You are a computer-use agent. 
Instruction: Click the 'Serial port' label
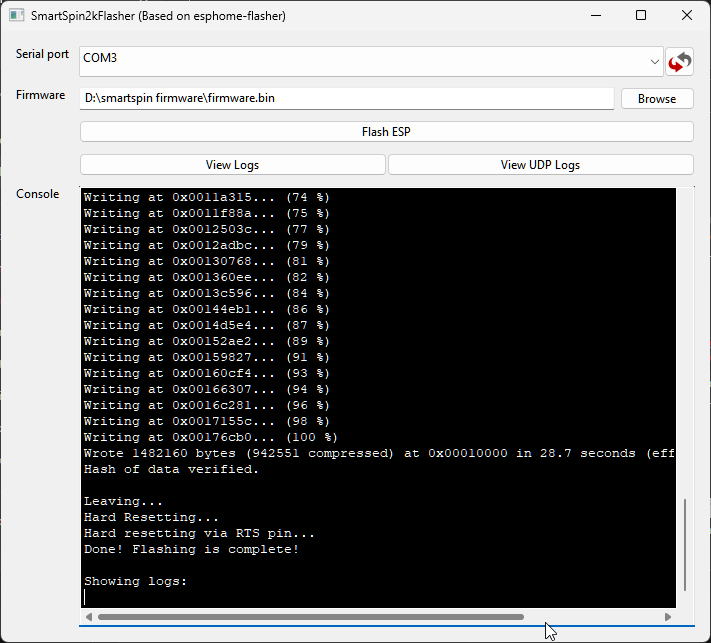[42, 54]
